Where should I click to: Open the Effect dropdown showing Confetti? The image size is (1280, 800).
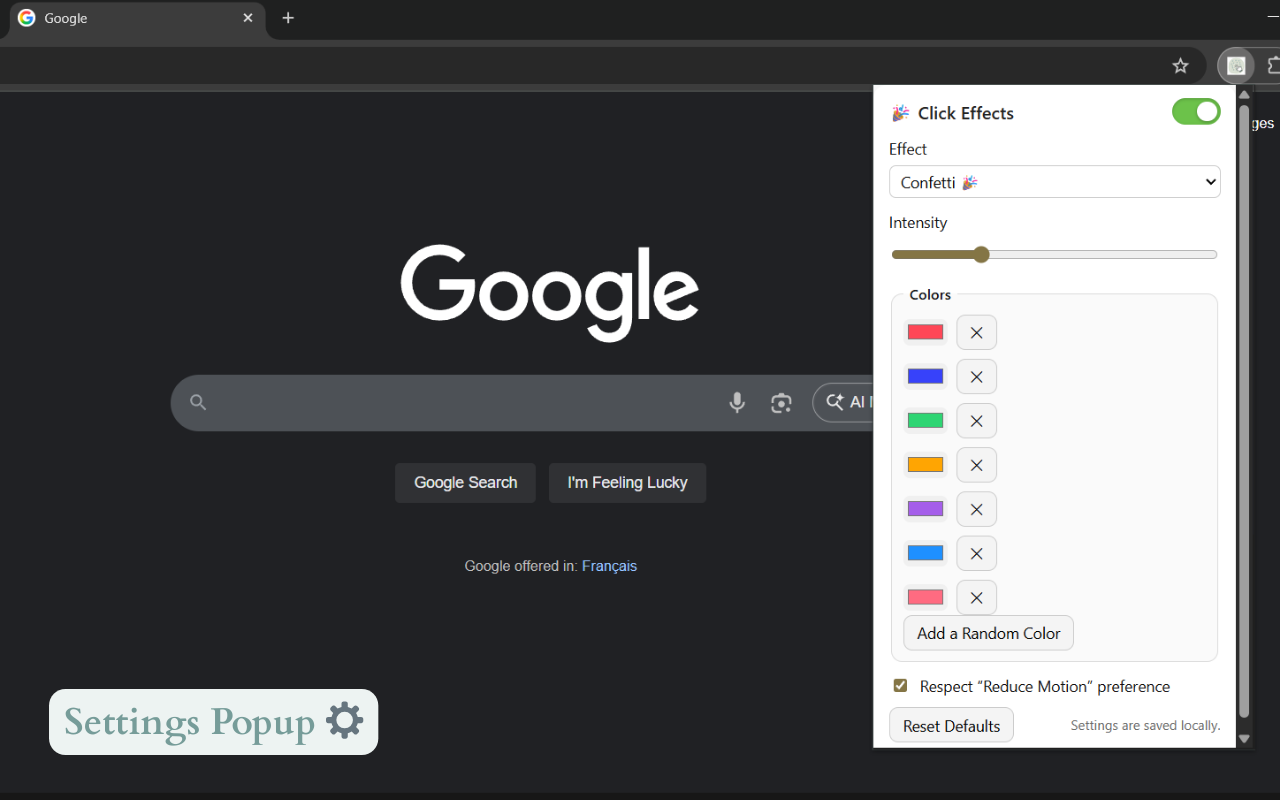coord(1055,182)
